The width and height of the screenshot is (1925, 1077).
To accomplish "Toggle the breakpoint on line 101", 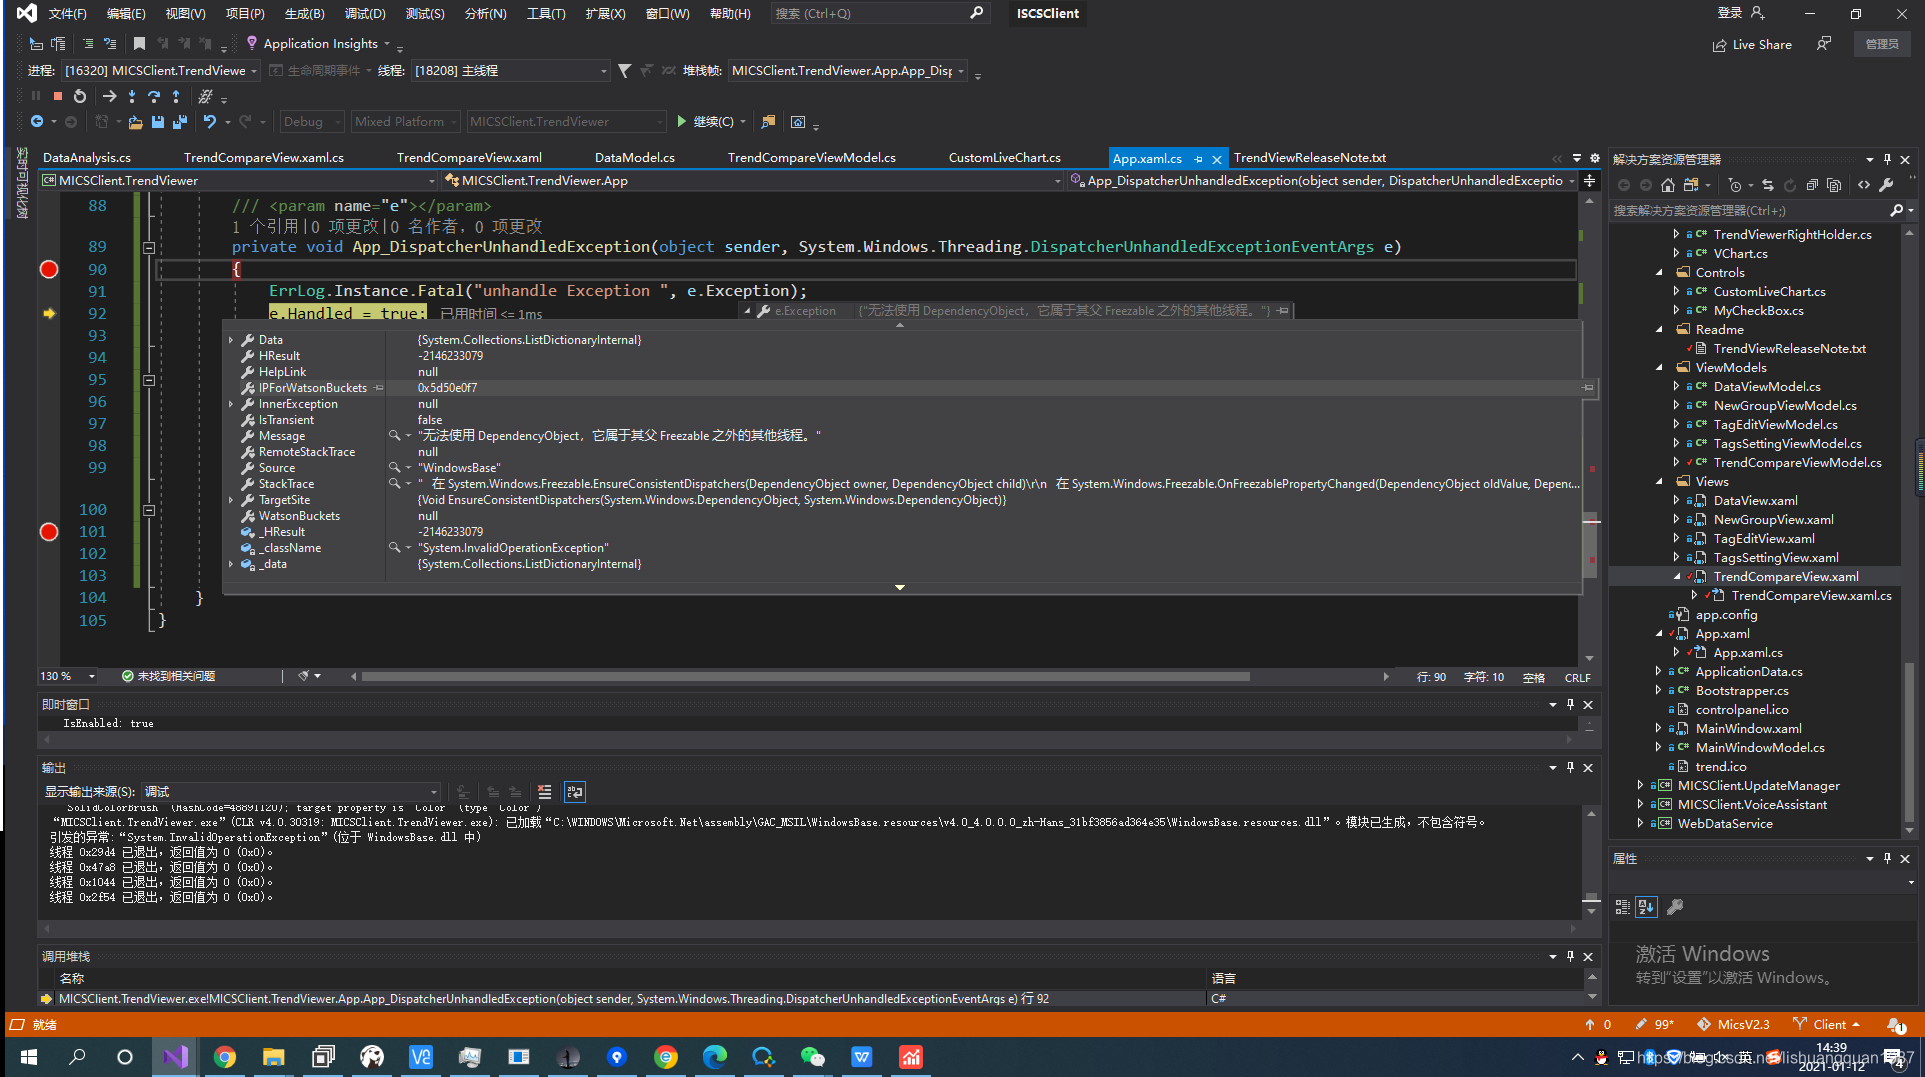I will pos(49,532).
